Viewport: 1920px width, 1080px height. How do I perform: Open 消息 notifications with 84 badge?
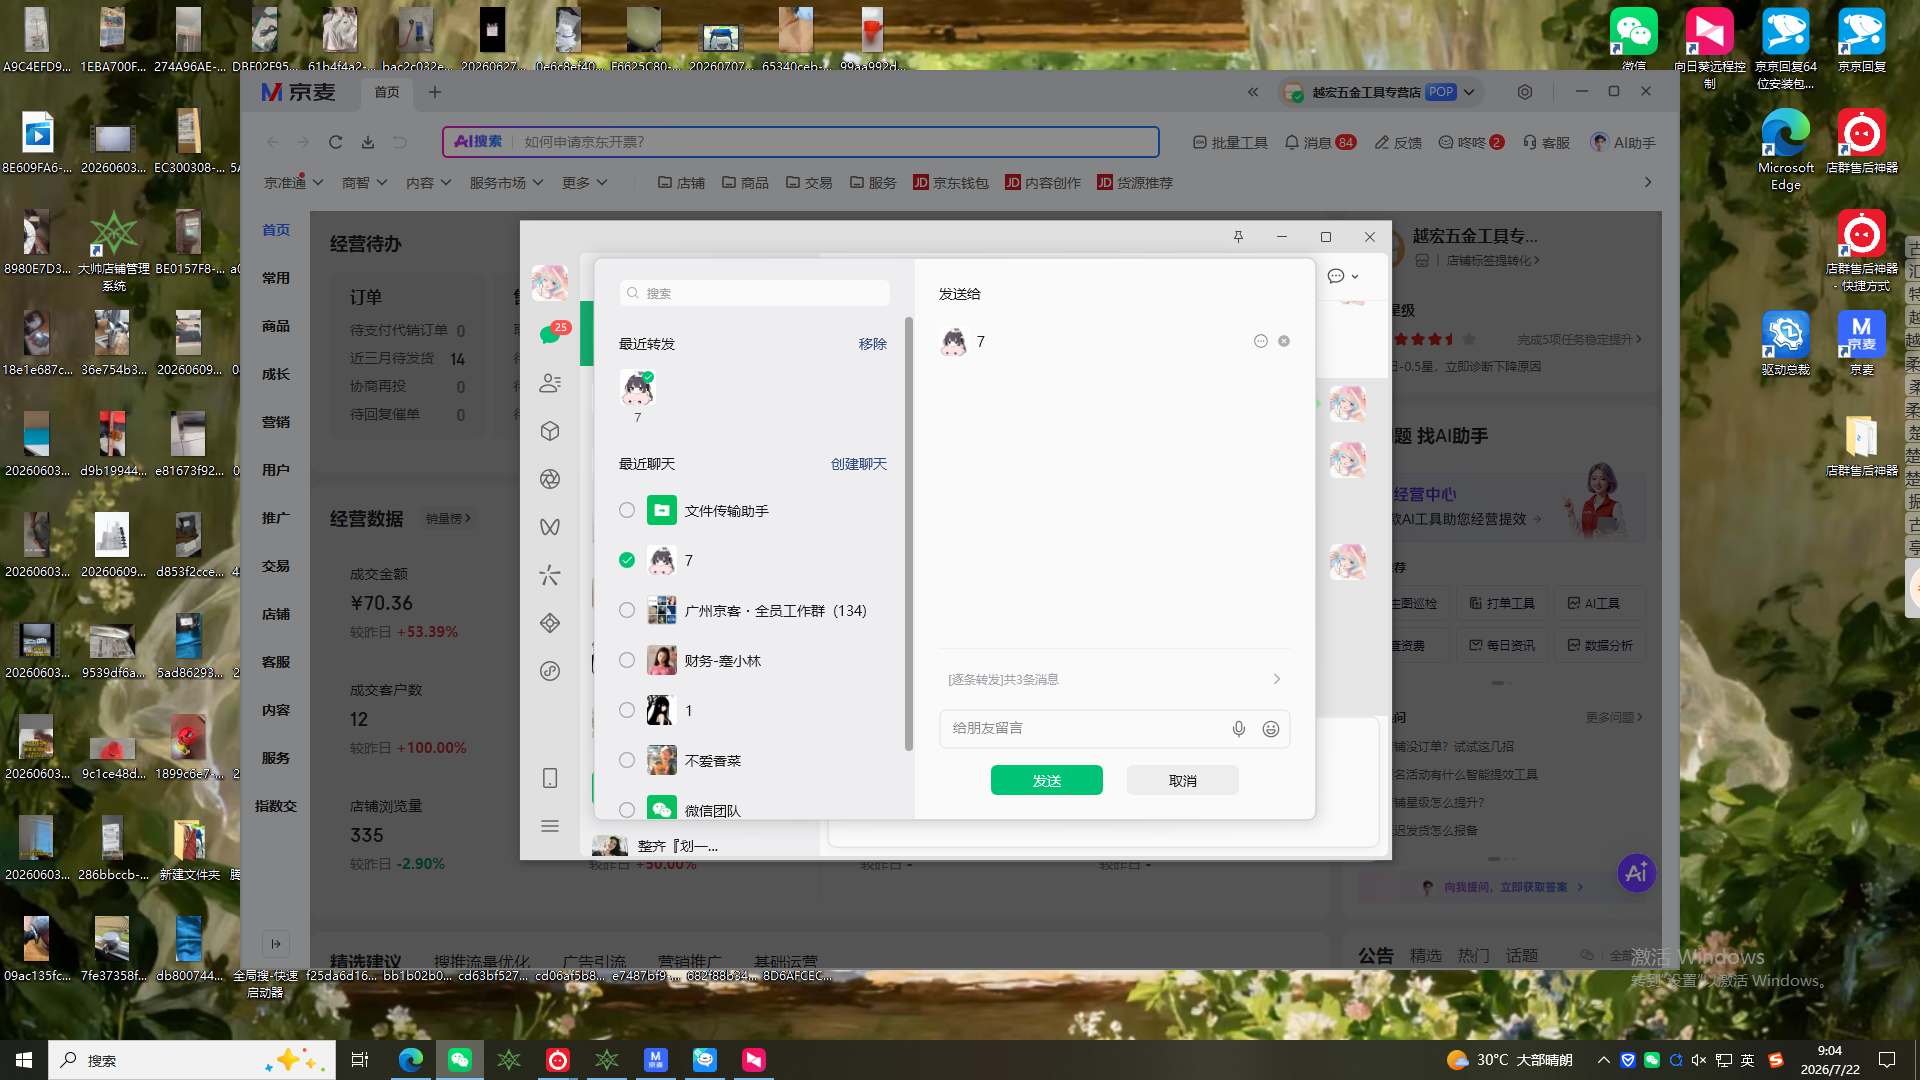point(1320,143)
